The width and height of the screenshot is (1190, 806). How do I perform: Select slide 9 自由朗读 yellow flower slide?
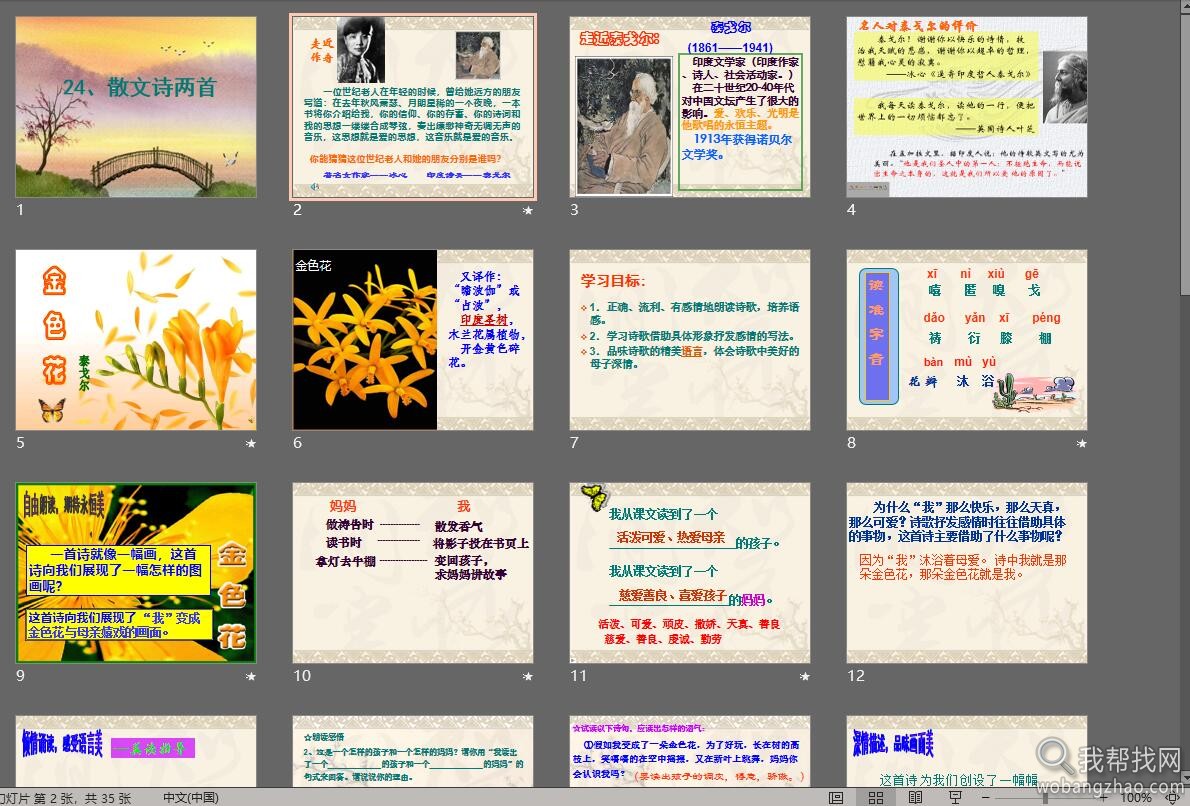coord(136,573)
